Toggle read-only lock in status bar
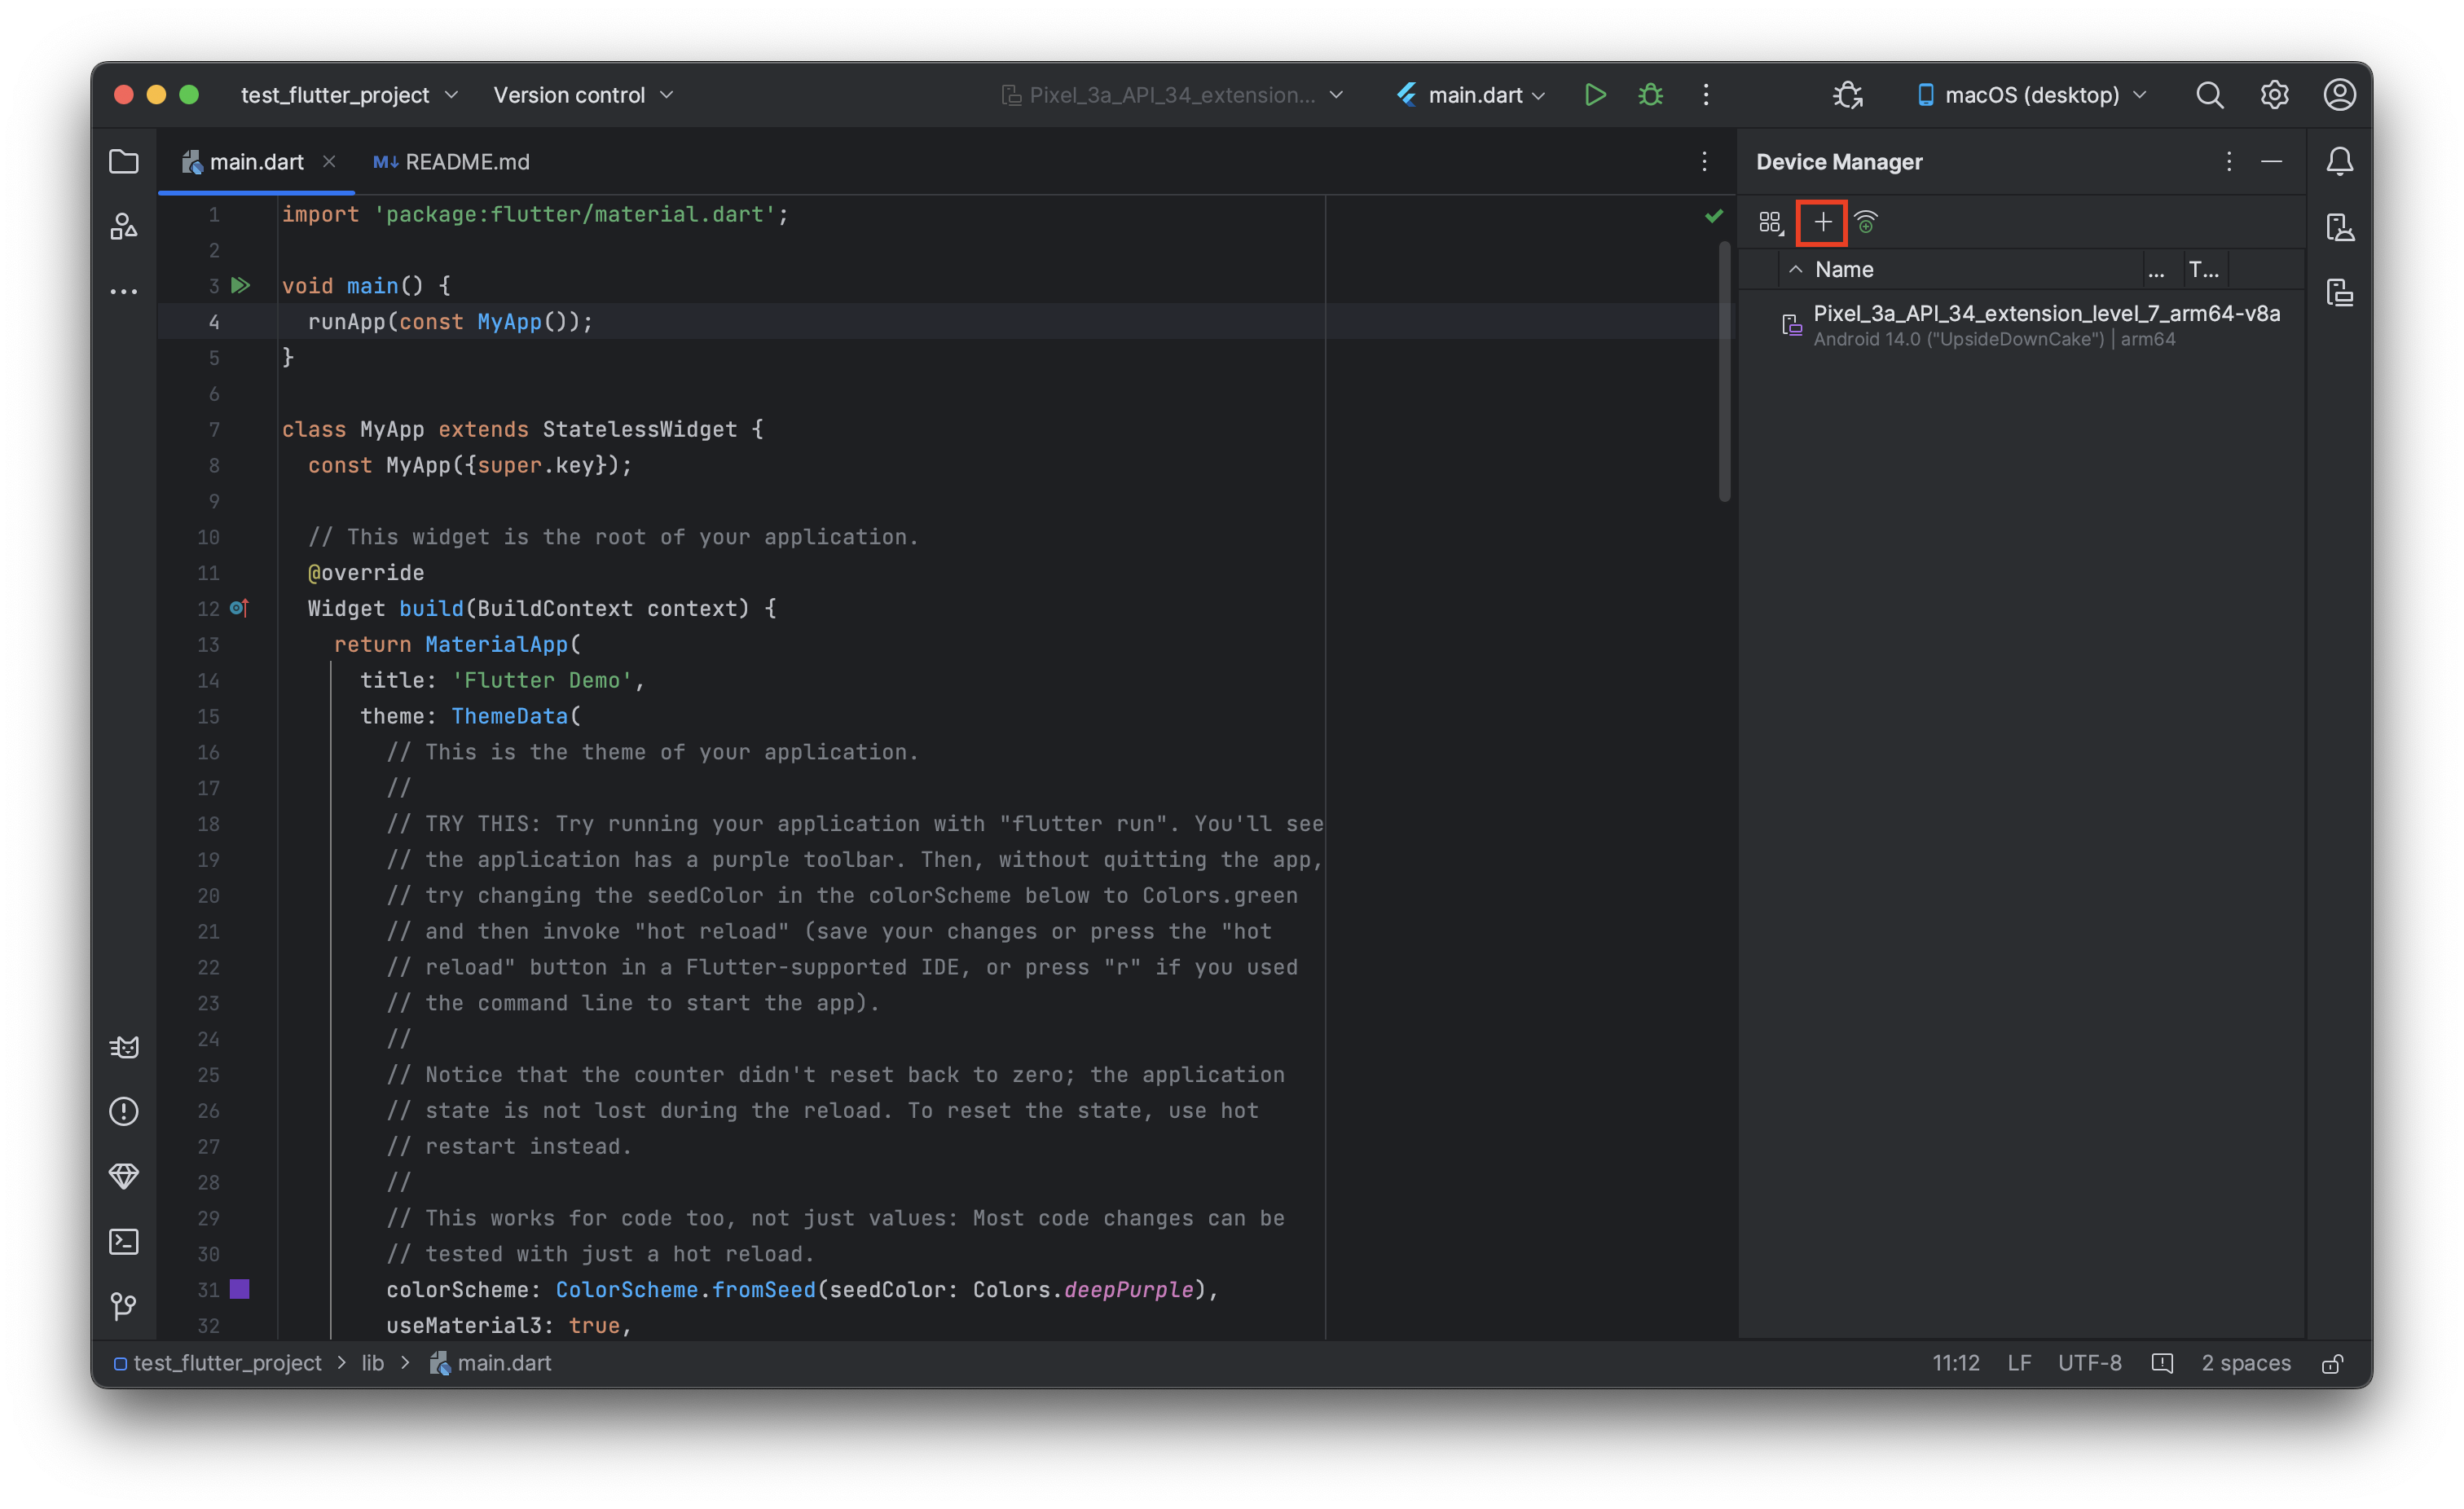 (x=2332, y=1364)
